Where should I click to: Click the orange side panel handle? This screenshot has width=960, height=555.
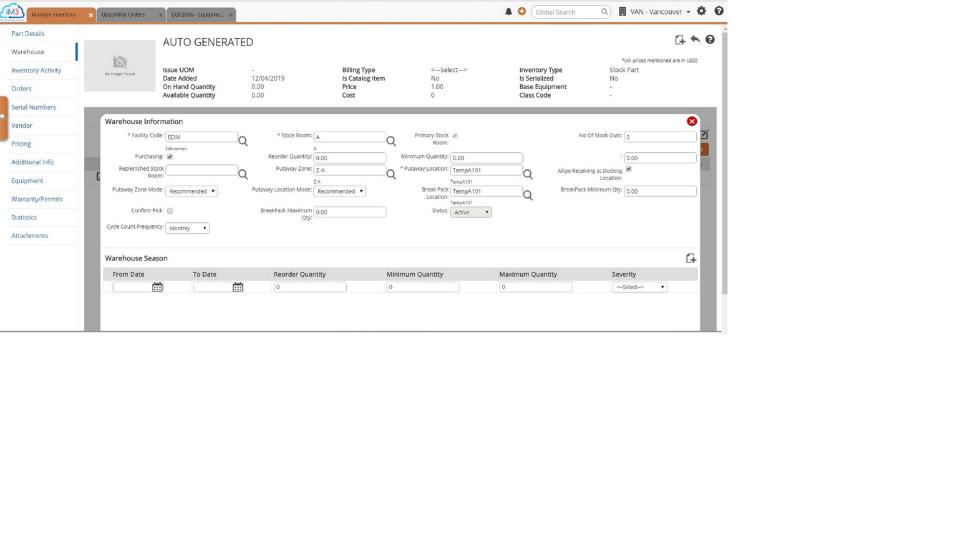point(4,118)
